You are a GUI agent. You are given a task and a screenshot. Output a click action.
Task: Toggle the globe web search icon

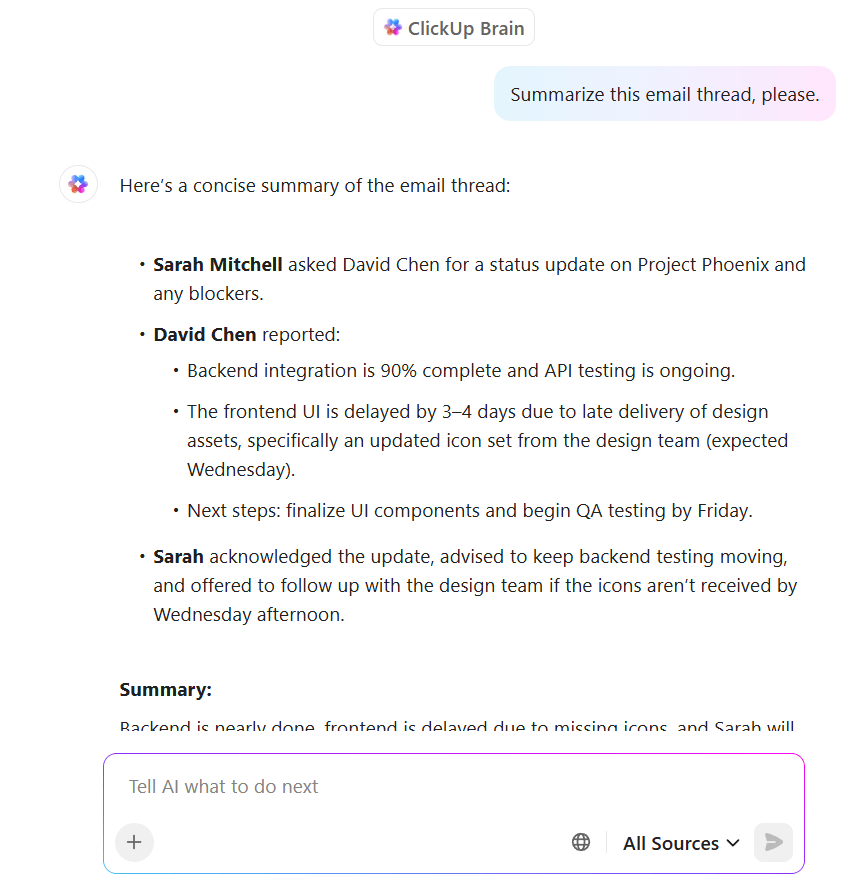[x=581, y=842]
